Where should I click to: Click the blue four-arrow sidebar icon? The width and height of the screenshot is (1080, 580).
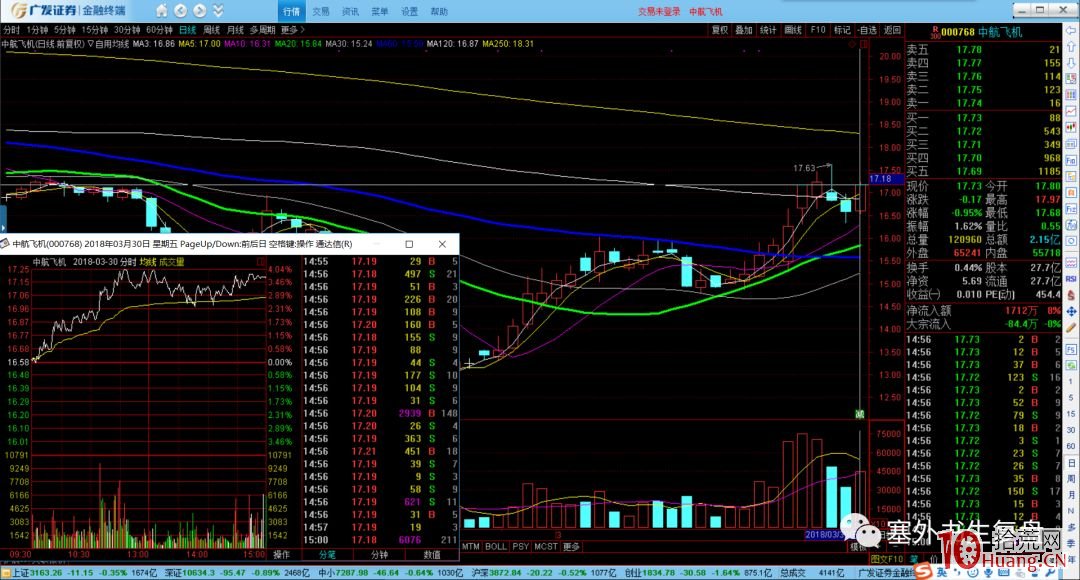1072,312
